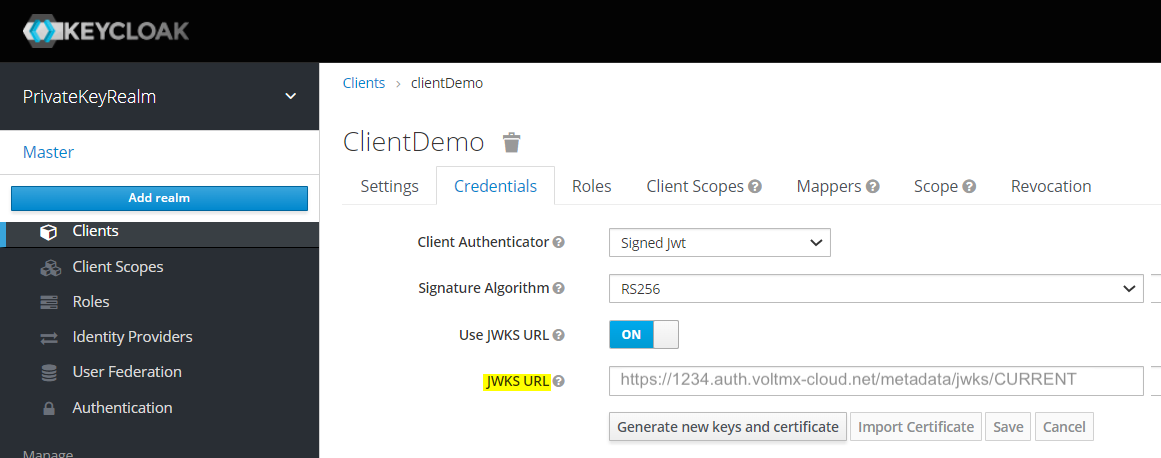Open the Client Authenticator dropdown
This screenshot has width=1161, height=458.
(x=719, y=242)
